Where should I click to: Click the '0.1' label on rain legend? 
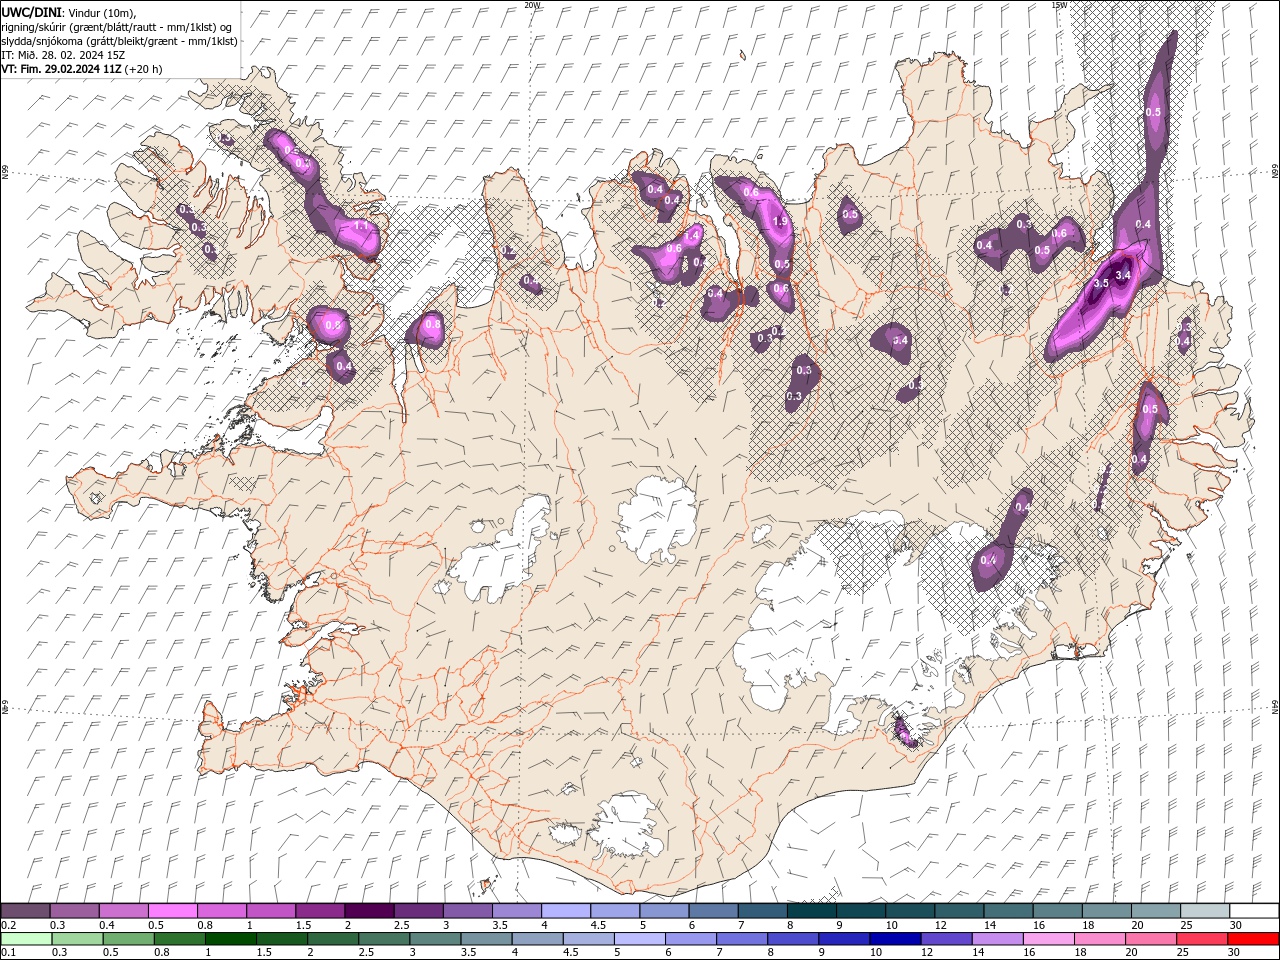pyautogui.click(x=8, y=953)
